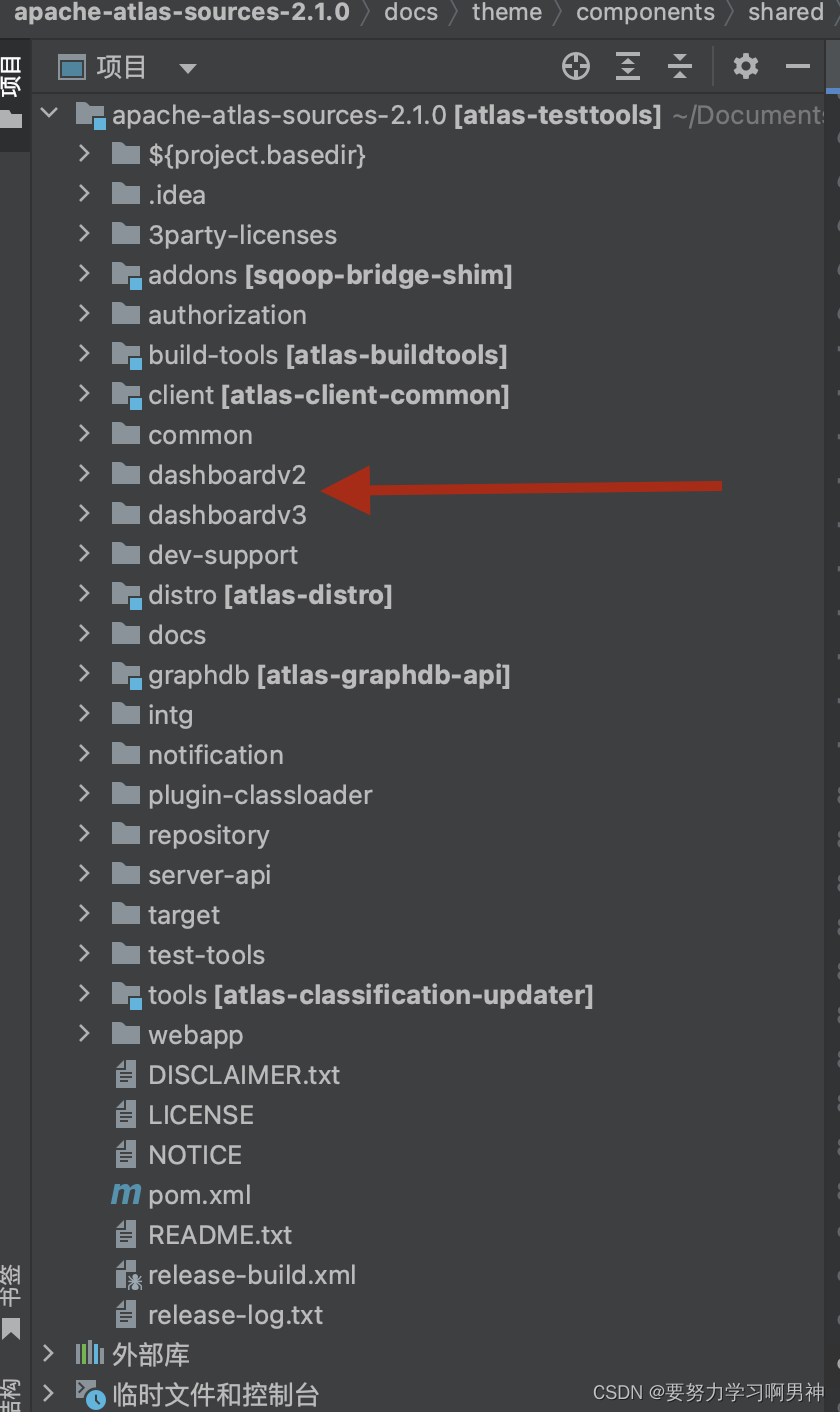Open the LICENSE file
Image resolution: width=840 pixels, height=1412 pixels.
point(201,1114)
